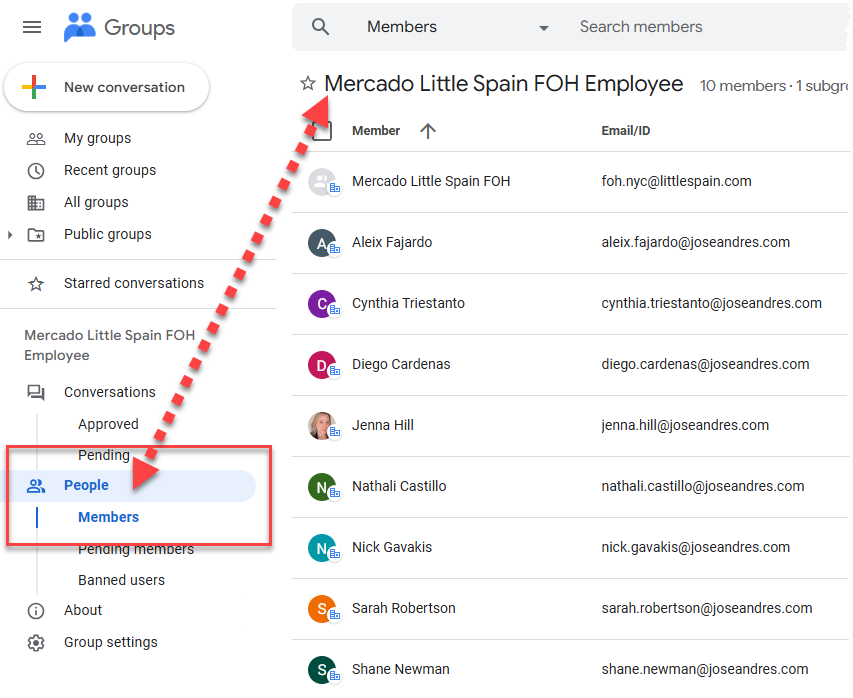
Task: Open member name Shane Newman
Action: tap(400, 669)
